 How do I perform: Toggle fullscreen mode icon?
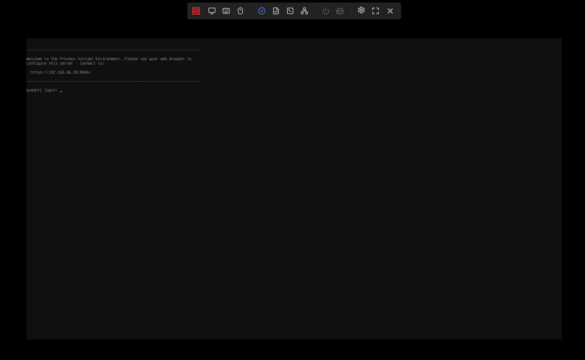tap(376, 11)
